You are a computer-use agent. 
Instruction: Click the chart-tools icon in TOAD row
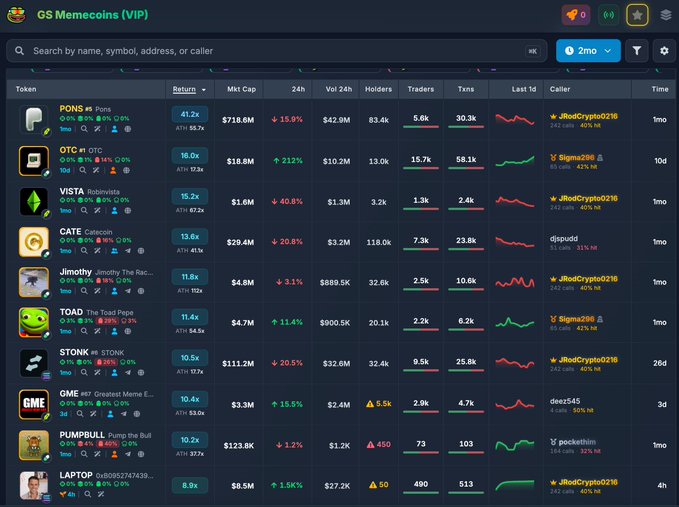coord(97,331)
